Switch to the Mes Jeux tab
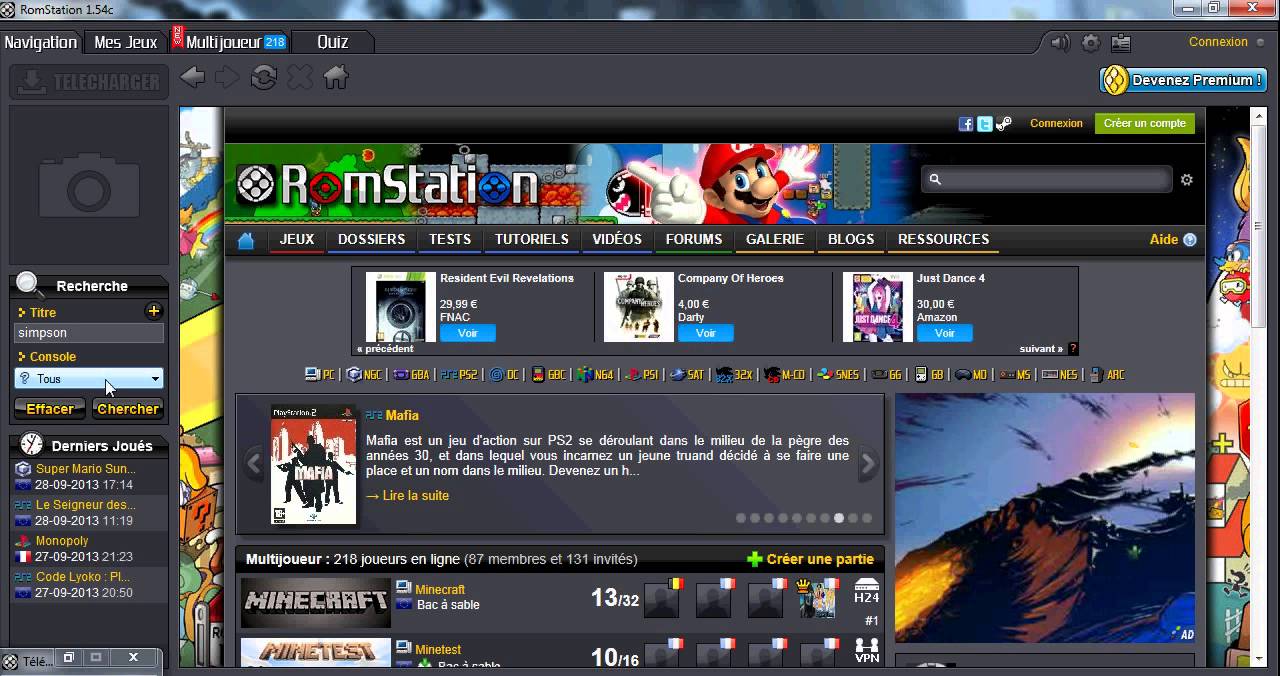The image size is (1280, 676). click(126, 42)
